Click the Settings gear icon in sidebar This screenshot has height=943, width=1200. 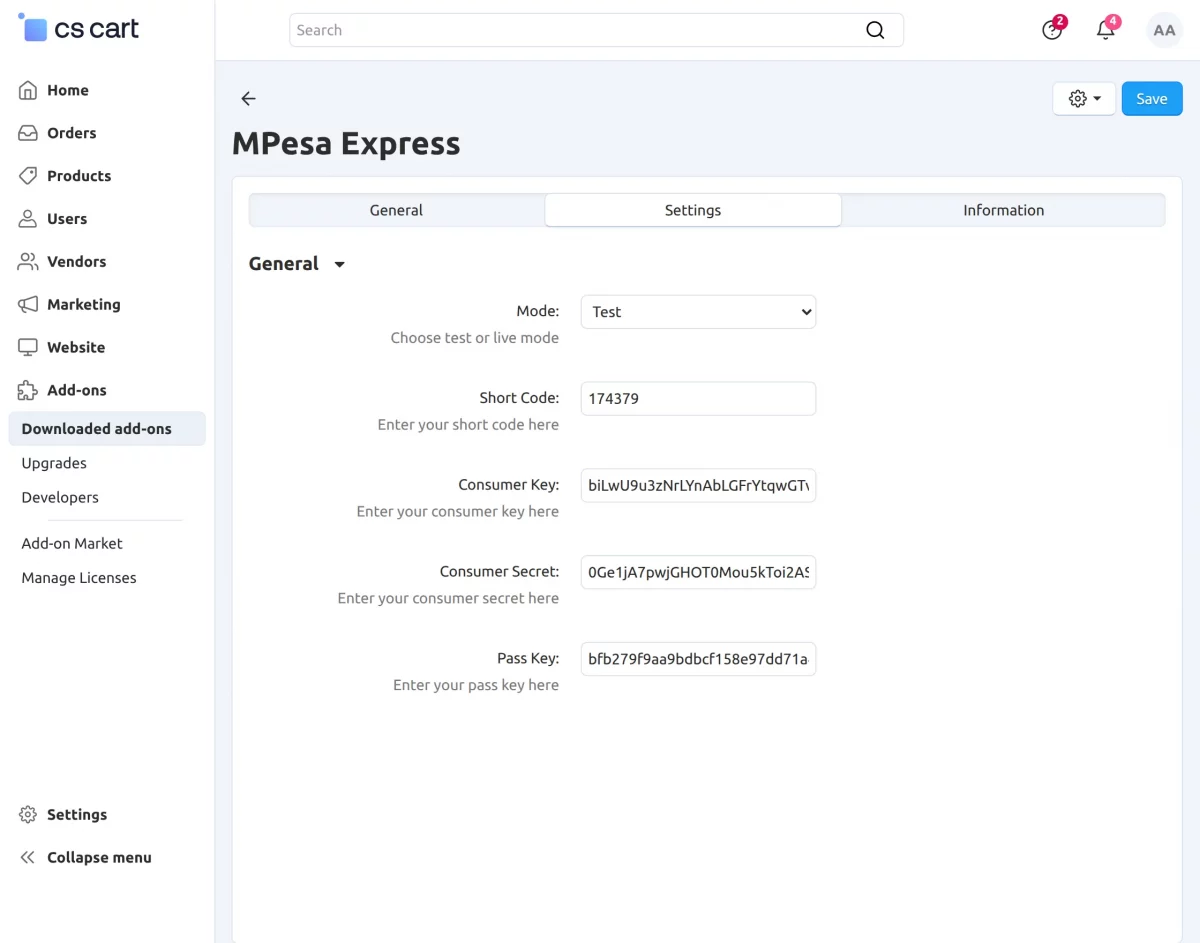pyautogui.click(x=28, y=815)
